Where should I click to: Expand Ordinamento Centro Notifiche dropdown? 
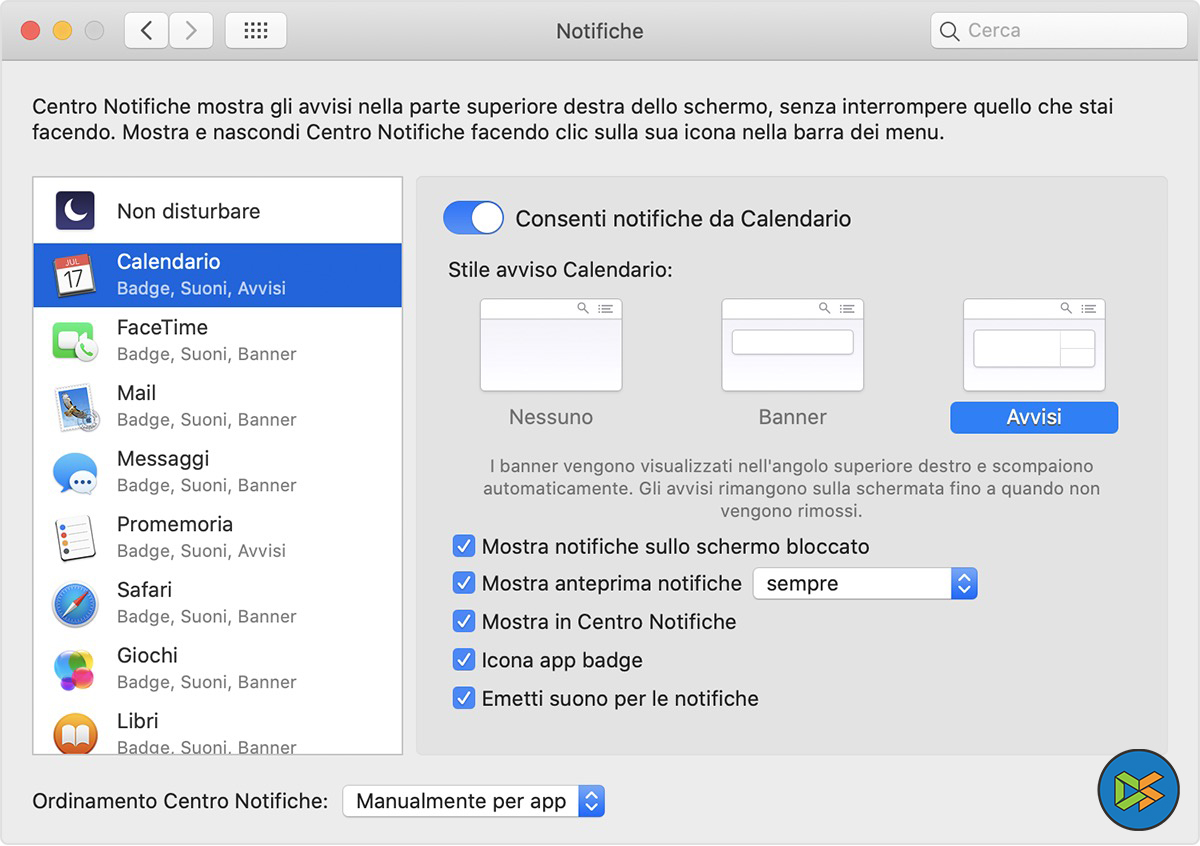click(473, 801)
